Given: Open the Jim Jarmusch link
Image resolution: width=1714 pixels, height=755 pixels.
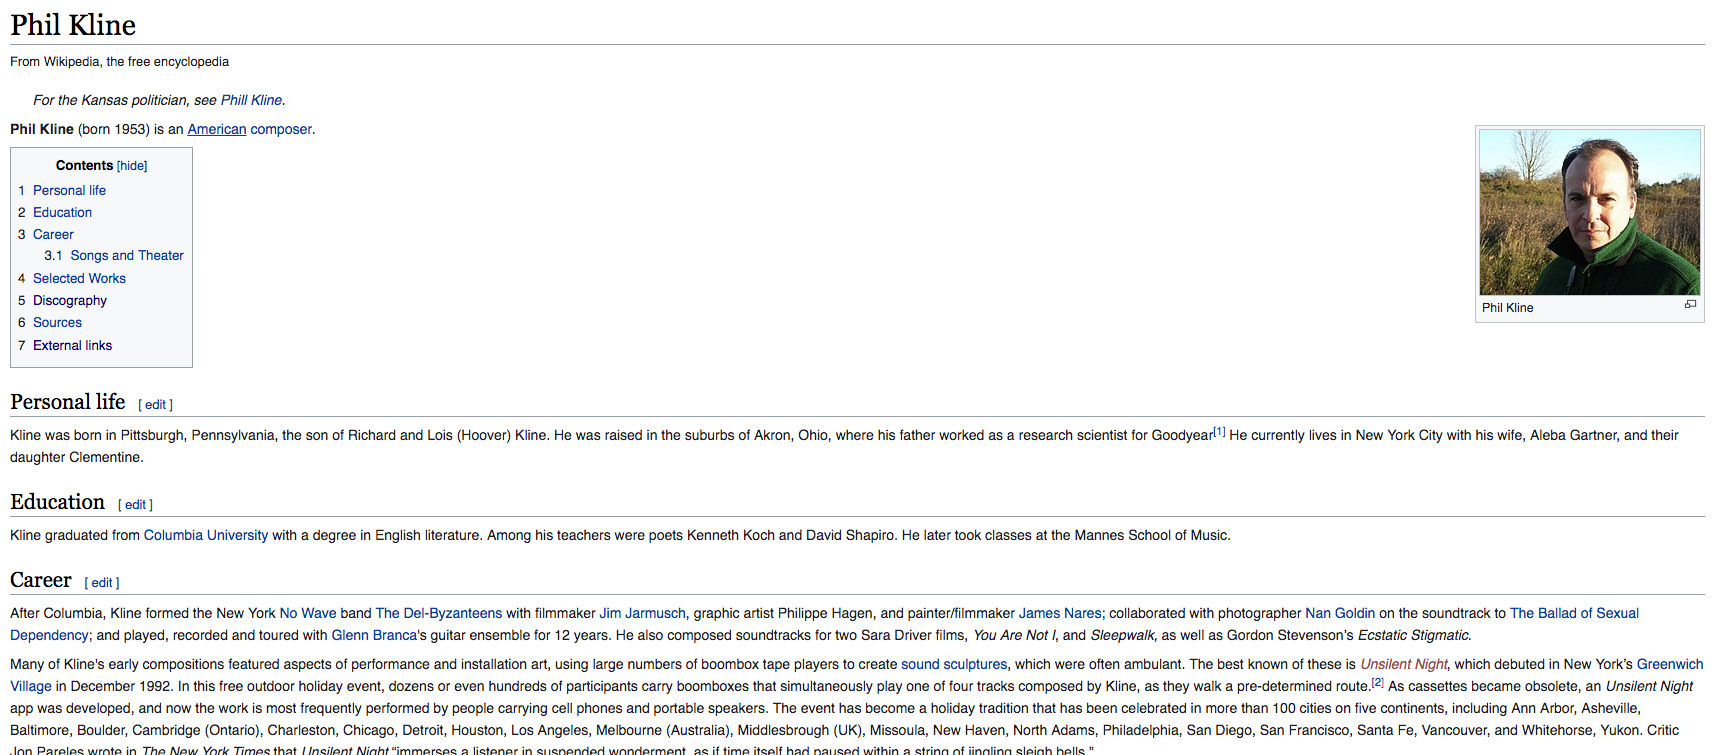Looking at the screenshot, I should tap(642, 613).
